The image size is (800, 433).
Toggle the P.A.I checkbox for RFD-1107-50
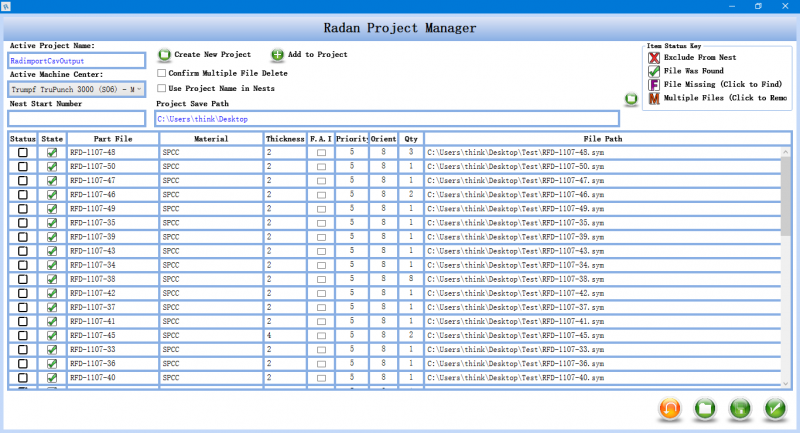[x=321, y=166]
